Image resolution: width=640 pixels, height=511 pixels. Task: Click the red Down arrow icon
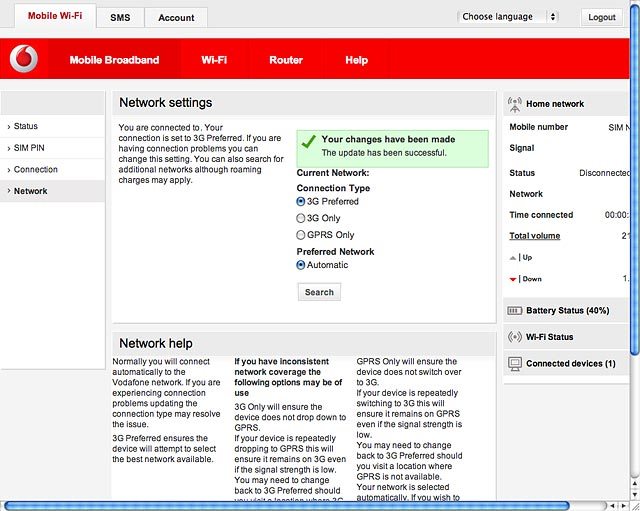point(513,280)
